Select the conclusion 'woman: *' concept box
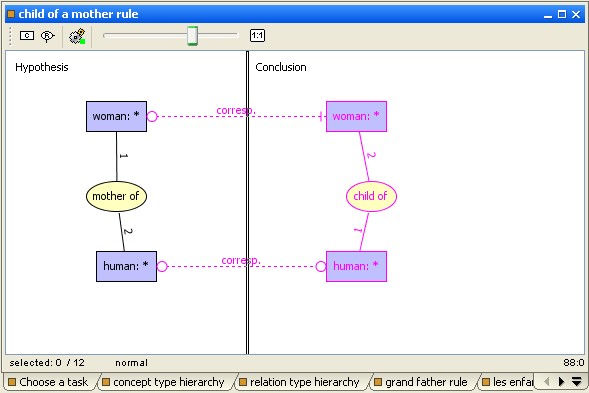The width and height of the screenshot is (589, 393). (x=356, y=116)
